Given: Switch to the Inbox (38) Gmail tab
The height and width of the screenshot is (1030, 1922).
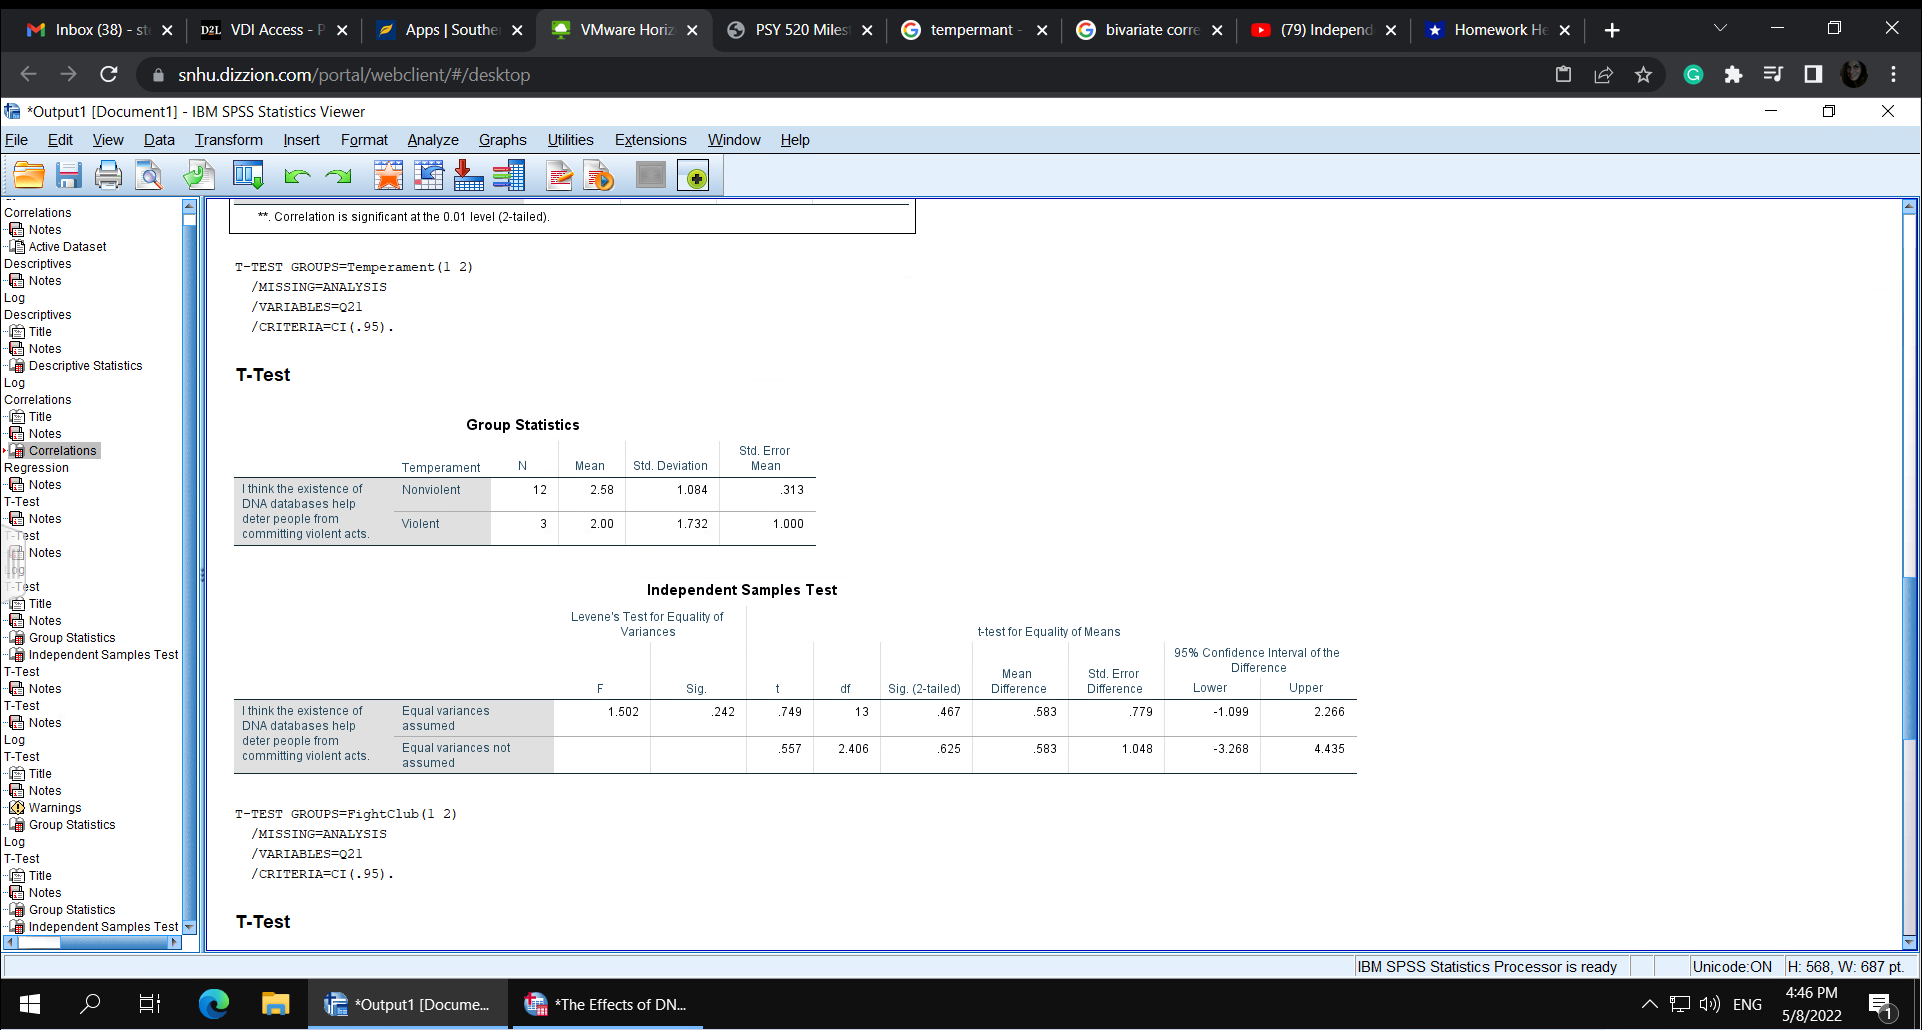Looking at the screenshot, I should pos(100,30).
